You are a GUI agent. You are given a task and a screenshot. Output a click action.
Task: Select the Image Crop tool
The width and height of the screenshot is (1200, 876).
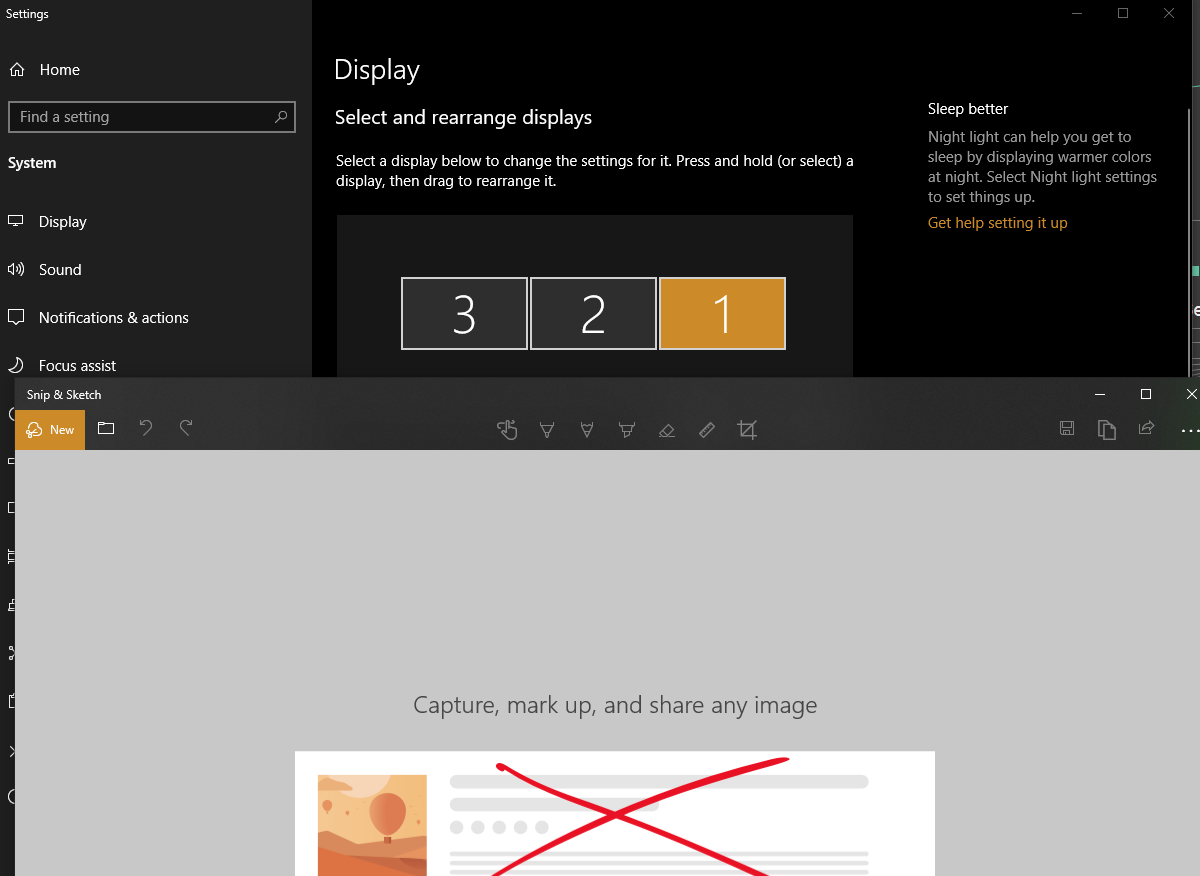(747, 430)
